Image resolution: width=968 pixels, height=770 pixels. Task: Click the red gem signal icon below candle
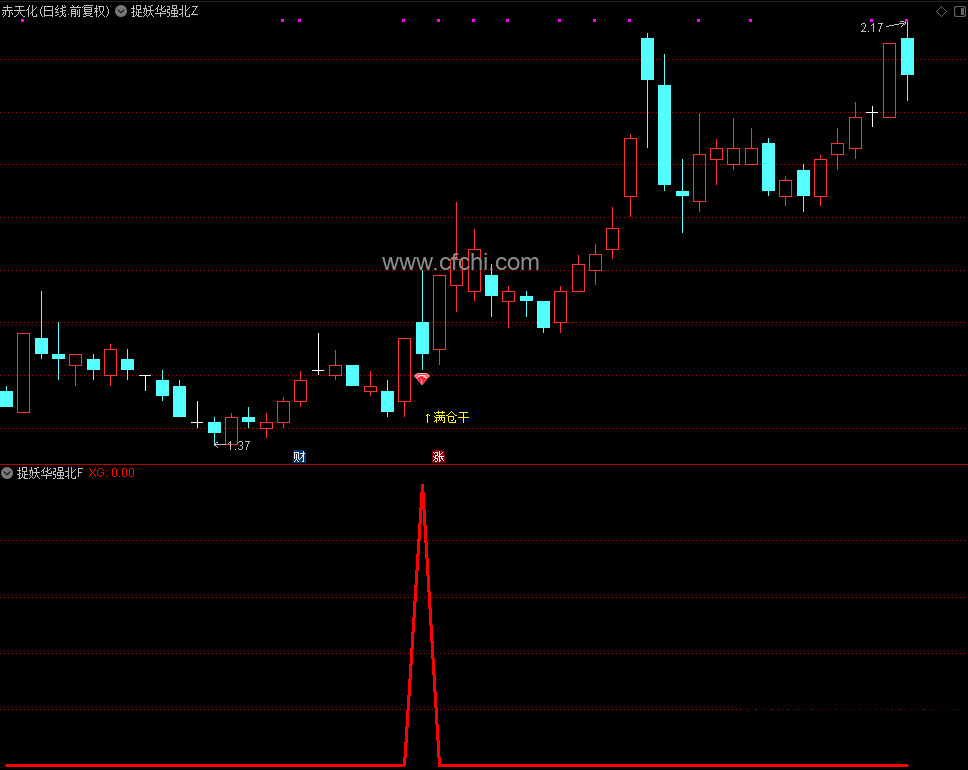pos(422,379)
